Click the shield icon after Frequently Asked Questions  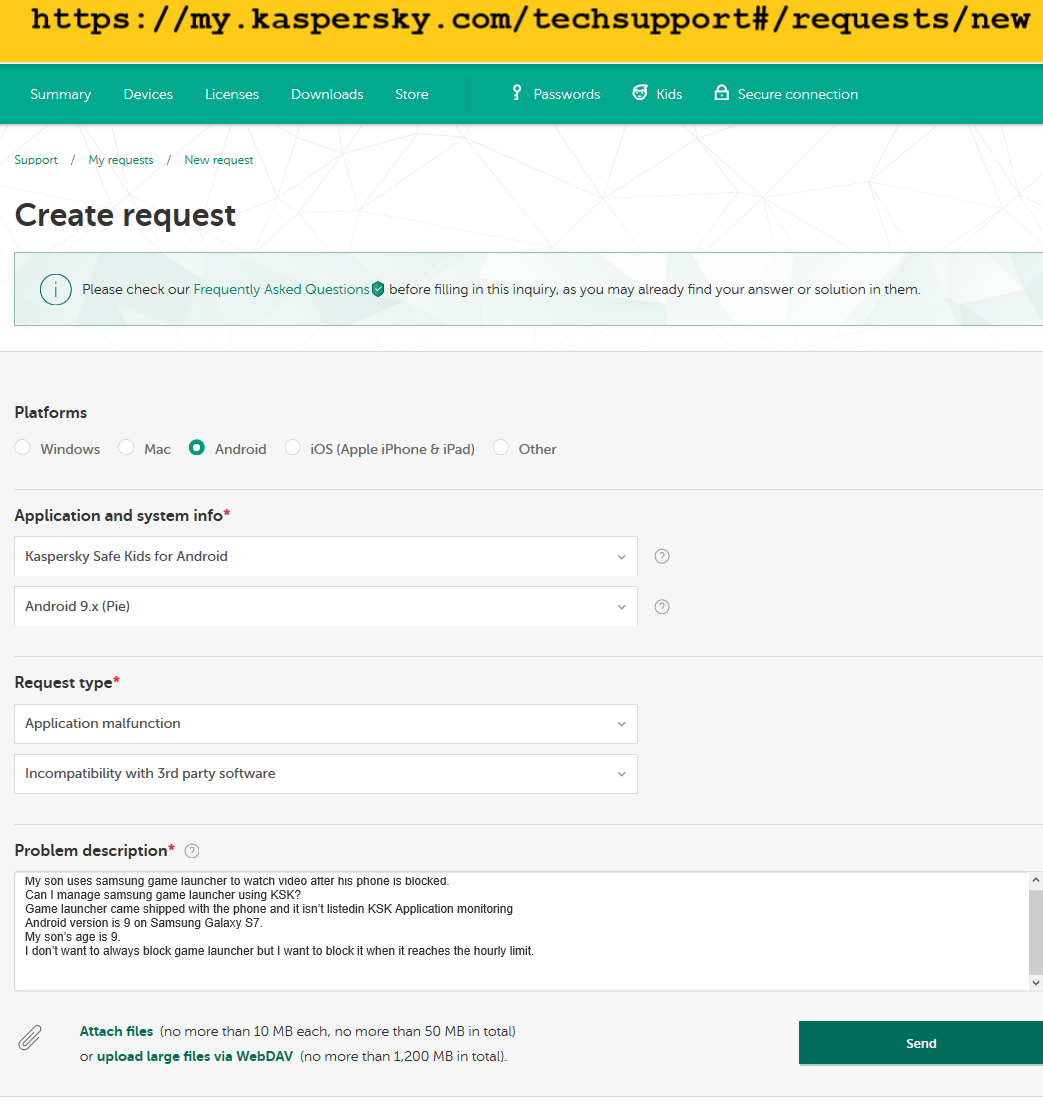tap(378, 289)
